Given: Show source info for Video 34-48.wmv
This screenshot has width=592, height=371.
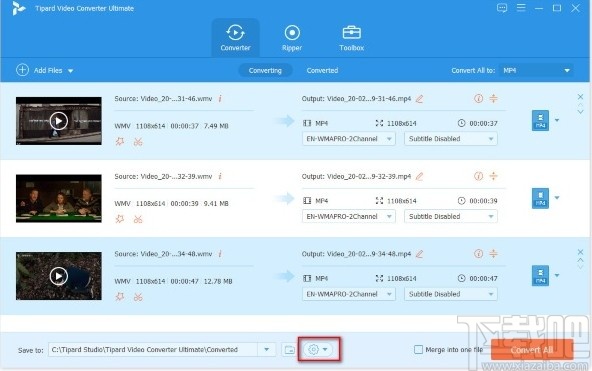Looking at the screenshot, I should pos(220,254).
